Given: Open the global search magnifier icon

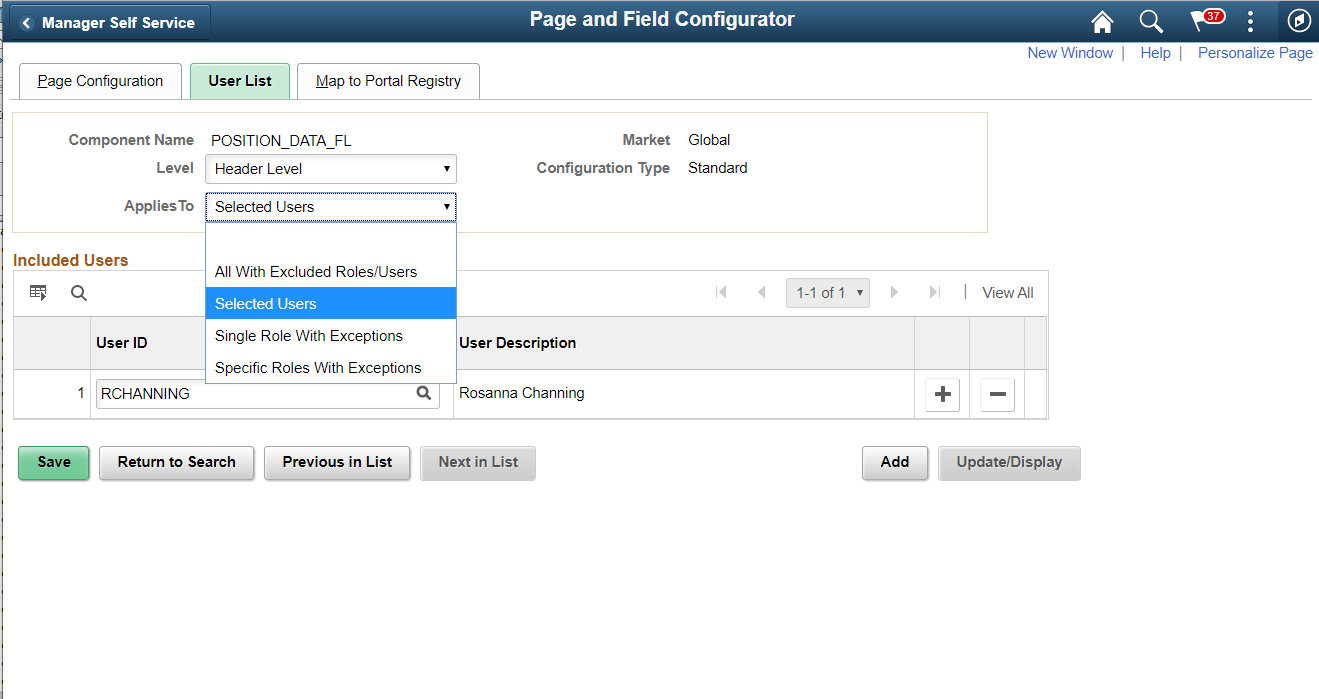Looking at the screenshot, I should tap(1151, 22).
